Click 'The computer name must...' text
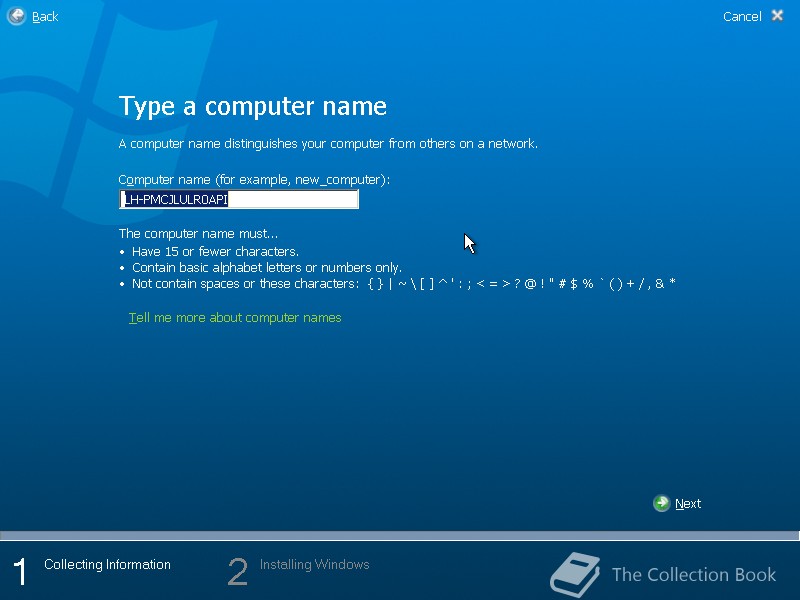The height and width of the screenshot is (600, 800). (198, 234)
